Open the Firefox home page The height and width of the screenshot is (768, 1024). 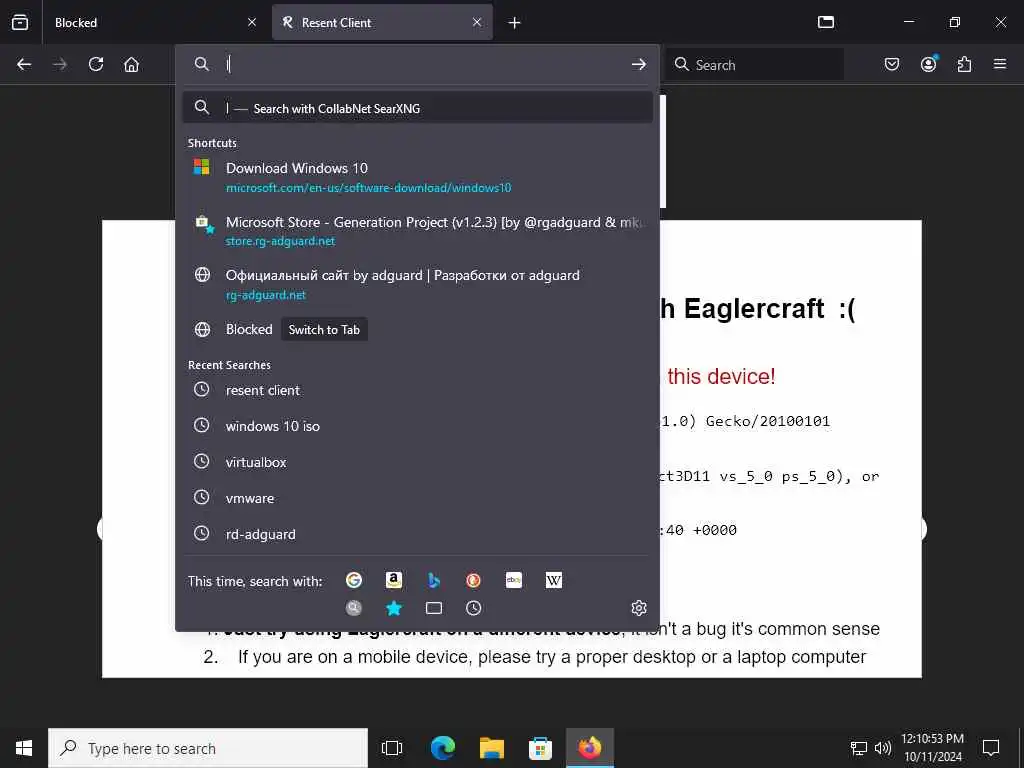click(x=131, y=64)
